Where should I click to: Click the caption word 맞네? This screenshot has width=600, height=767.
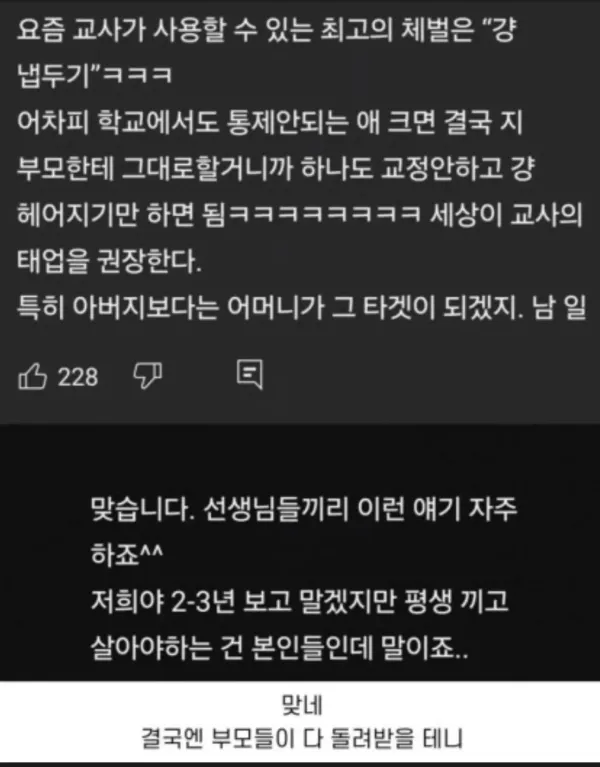click(x=302, y=705)
